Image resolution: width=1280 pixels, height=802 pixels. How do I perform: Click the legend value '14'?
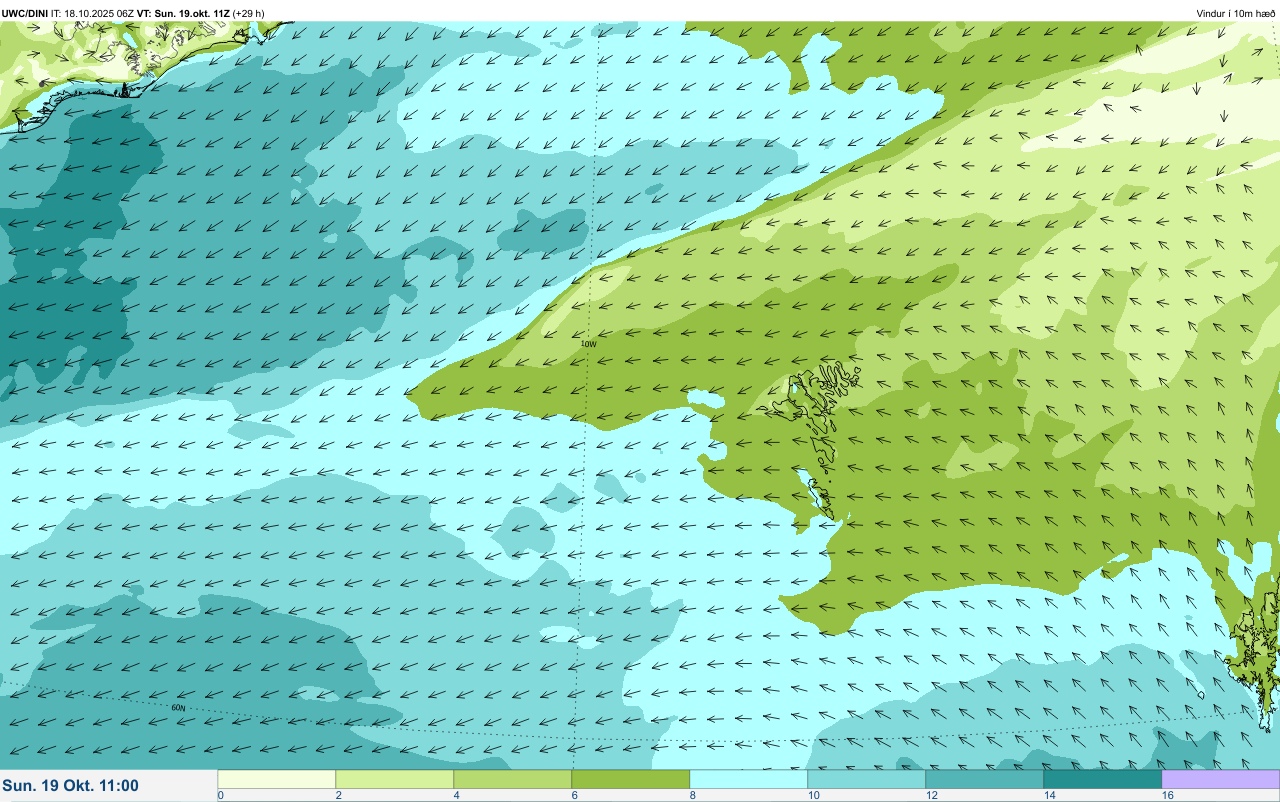pyautogui.click(x=1049, y=795)
